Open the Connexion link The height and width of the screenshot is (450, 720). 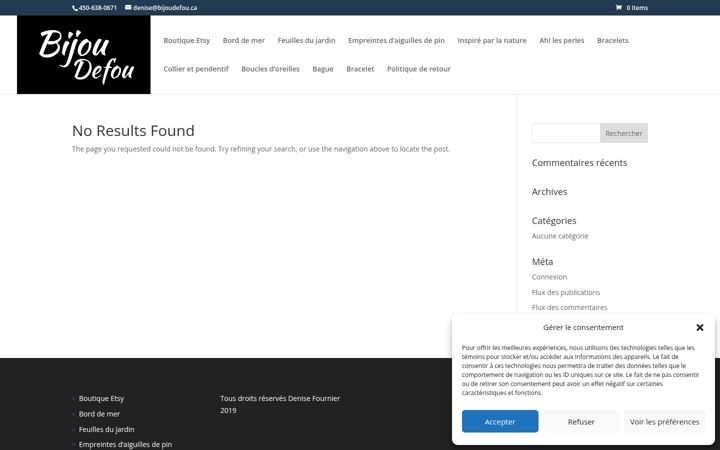tap(549, 277)
